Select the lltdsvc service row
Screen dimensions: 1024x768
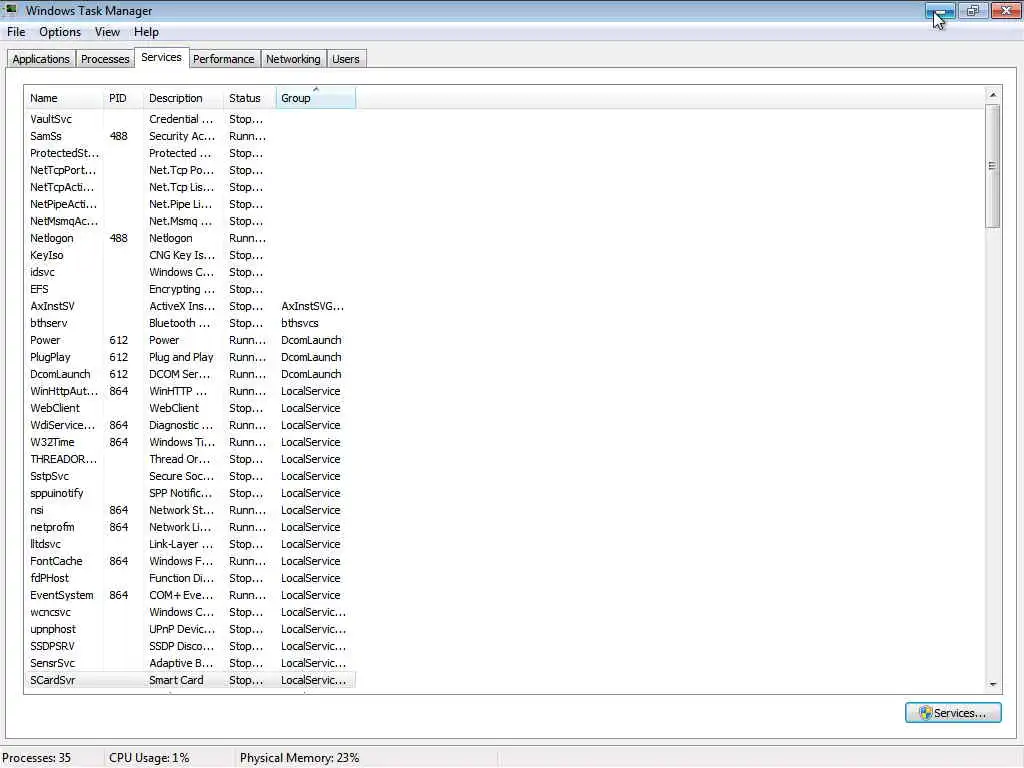(x=190, y=543)
